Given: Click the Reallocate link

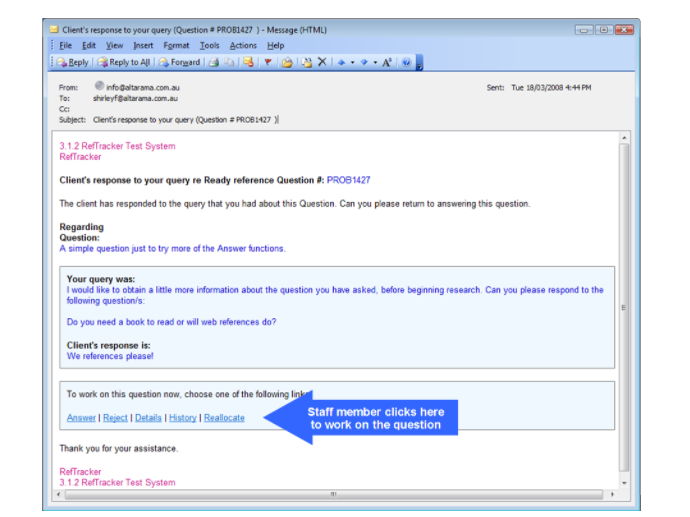Looking at the screenshot, I should coord(224,418).
